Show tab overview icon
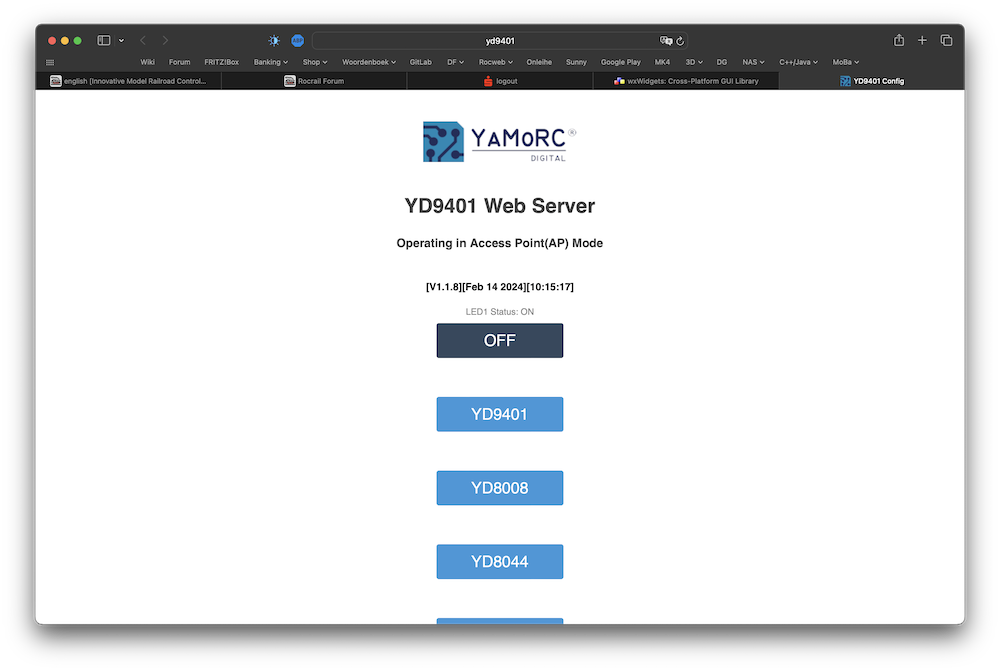The height and width of the screenshot is (671, 1000). pyautogui.click(x=946, y=40)
